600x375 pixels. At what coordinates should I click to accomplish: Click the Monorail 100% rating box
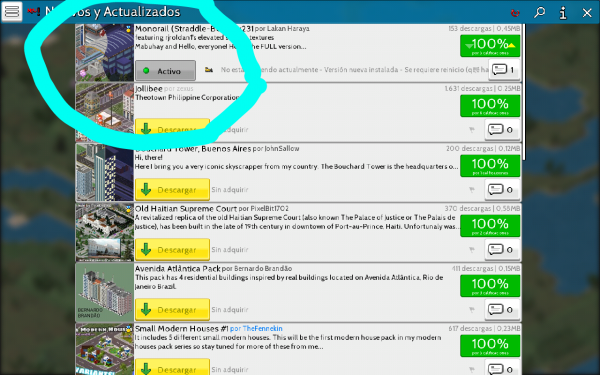point(490,46)
